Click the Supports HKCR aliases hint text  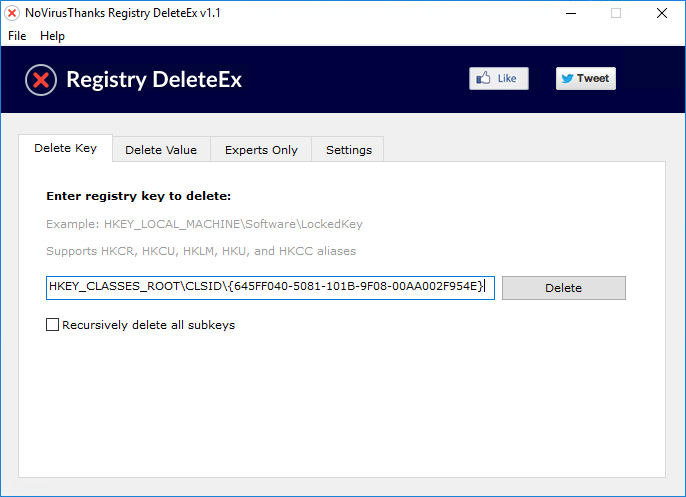pyautogui.click(x=201, y=251)
